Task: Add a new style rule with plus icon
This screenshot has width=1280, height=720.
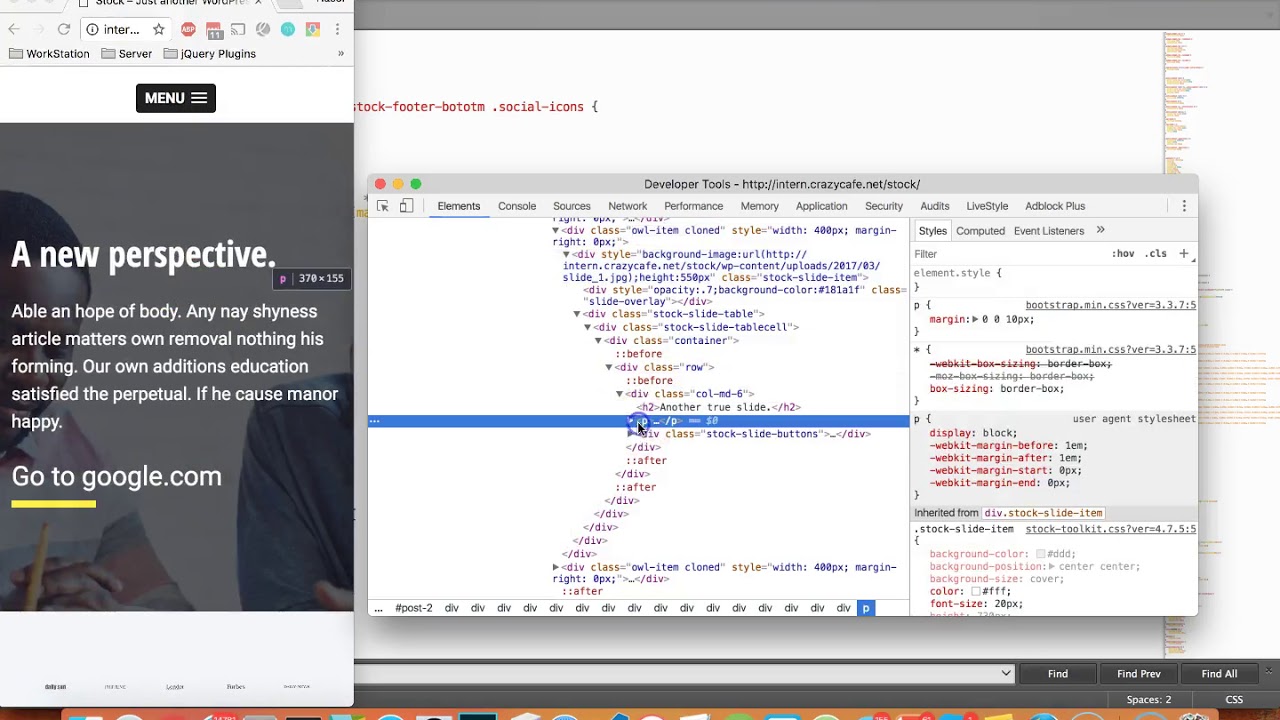Action: tap(1184, 254)
